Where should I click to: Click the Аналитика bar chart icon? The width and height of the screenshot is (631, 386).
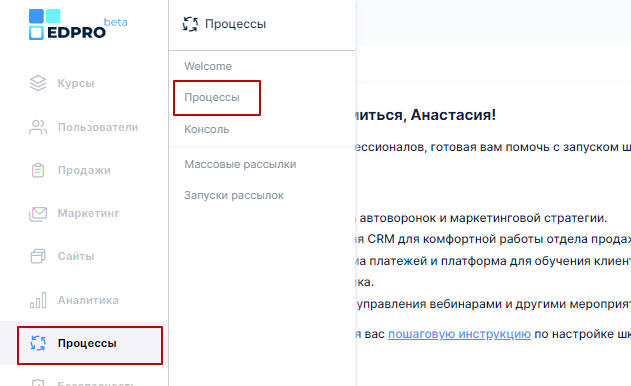[x=38, y=300]
